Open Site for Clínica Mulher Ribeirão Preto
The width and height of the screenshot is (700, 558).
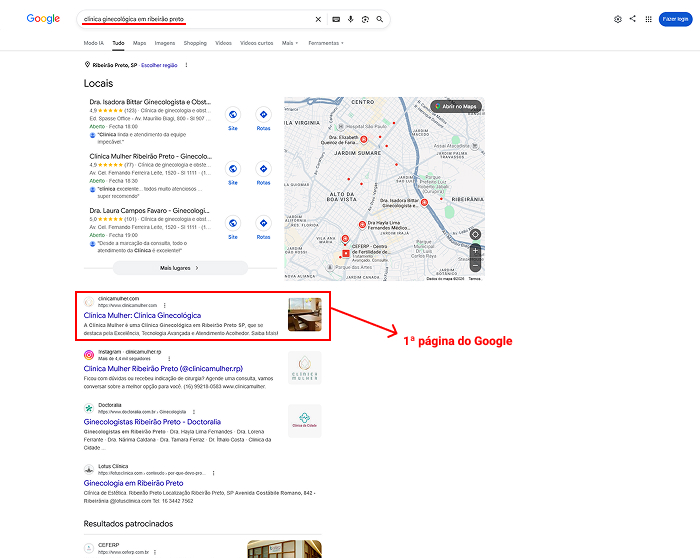[233, 173]
